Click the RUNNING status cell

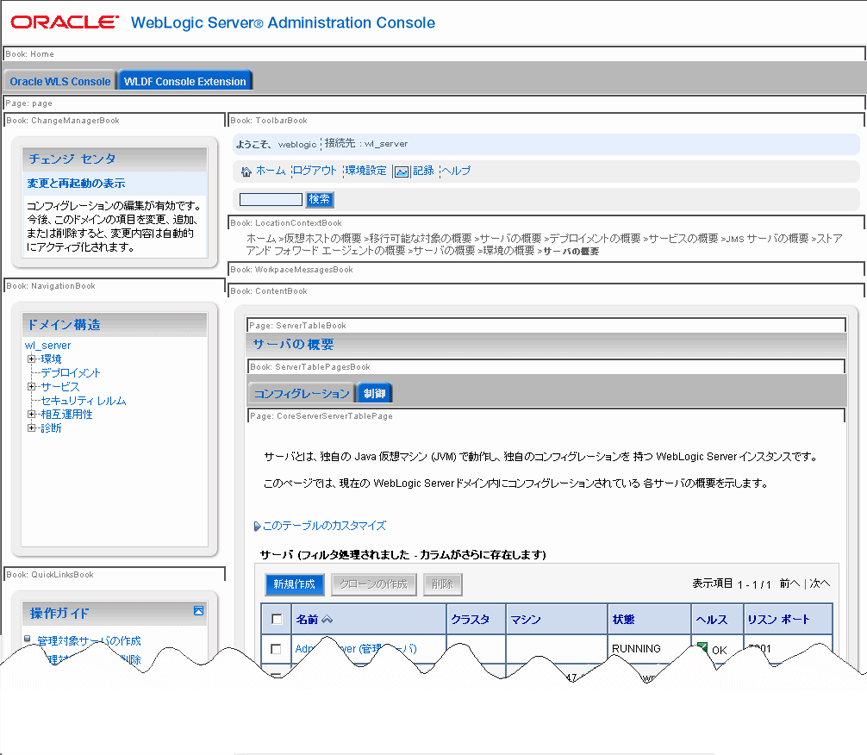(636, 648)
